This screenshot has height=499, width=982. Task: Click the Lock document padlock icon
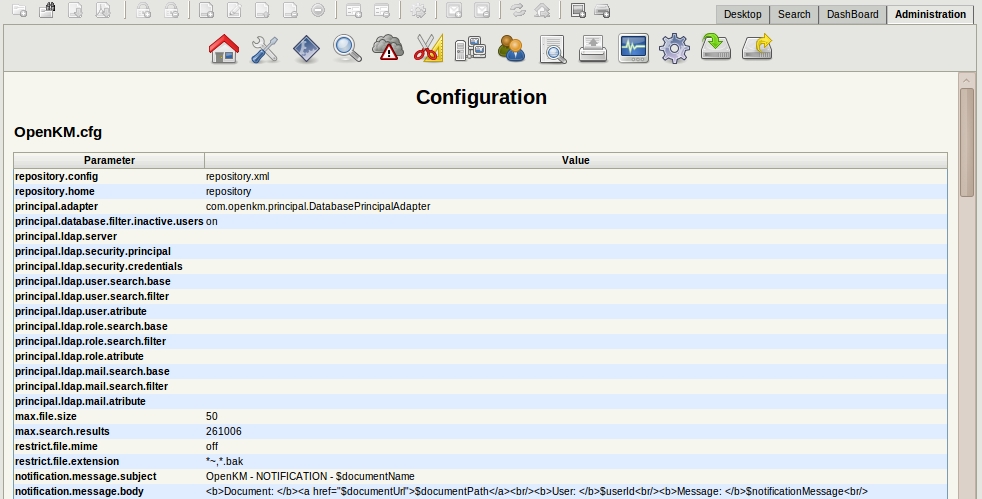[x=143, y=10]
